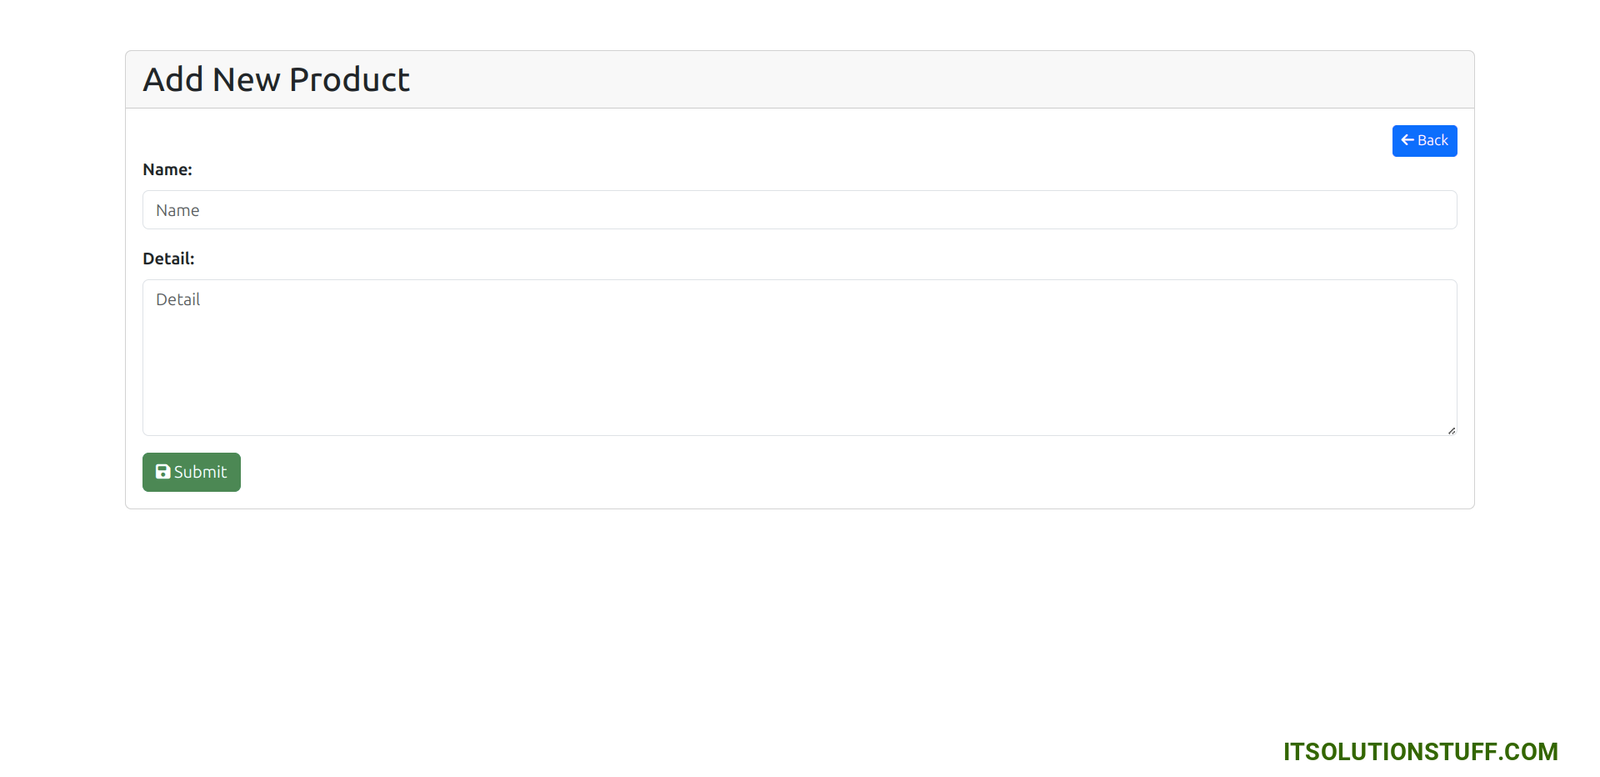Click the Detail textarea resize handle
Viewport: 1600px width, 777px height.
coord(1451,430)
